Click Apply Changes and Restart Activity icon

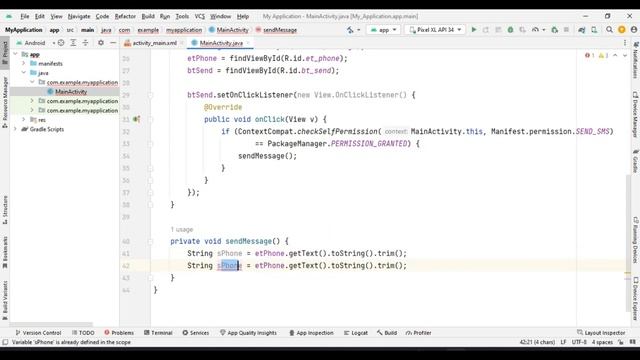pyautogui.click(x=486, y=30)
